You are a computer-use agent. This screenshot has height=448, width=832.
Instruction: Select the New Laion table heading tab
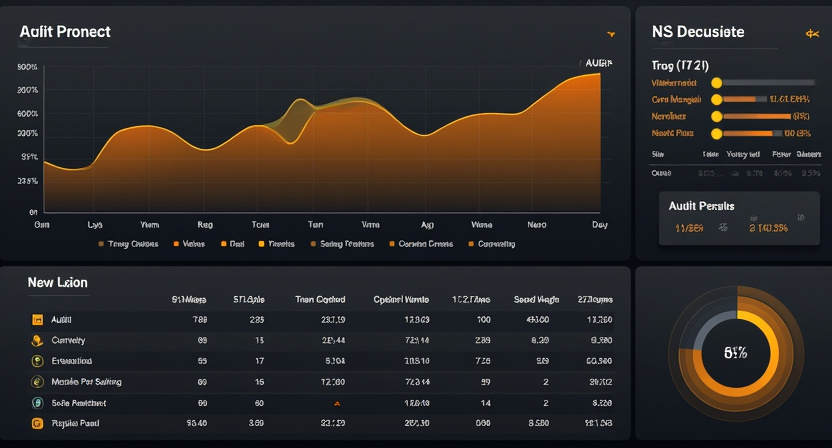tap(57, 283)
